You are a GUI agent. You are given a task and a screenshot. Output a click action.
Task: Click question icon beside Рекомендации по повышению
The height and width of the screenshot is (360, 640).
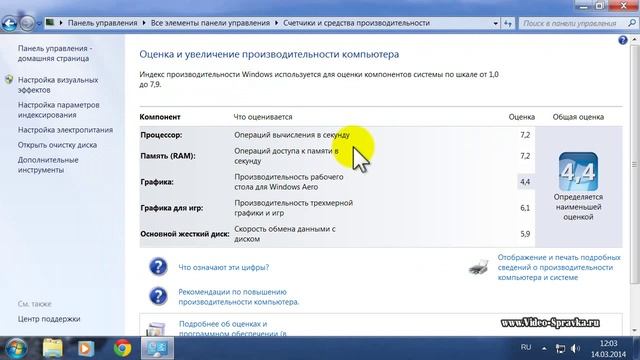(158, 296)
